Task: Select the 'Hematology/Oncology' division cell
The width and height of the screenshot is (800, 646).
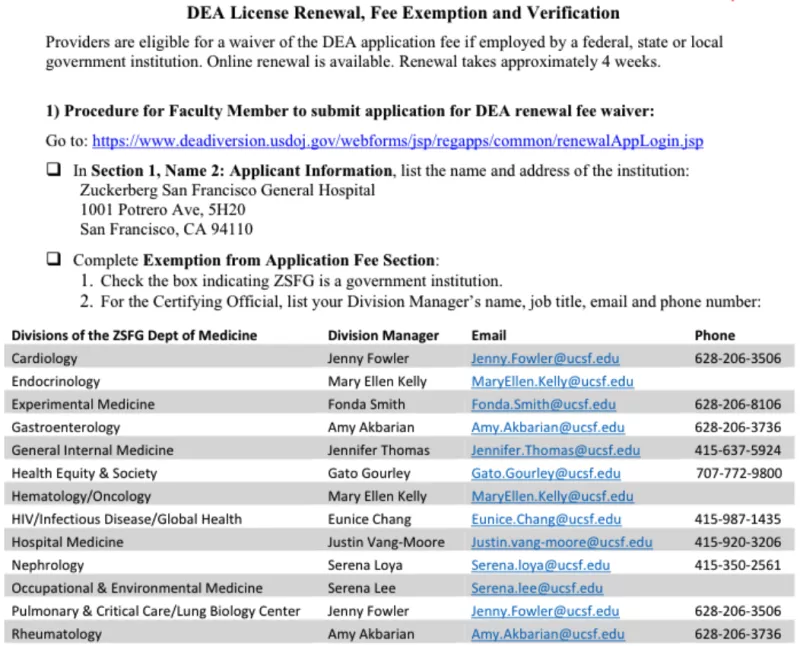Action: coord(81,496)
